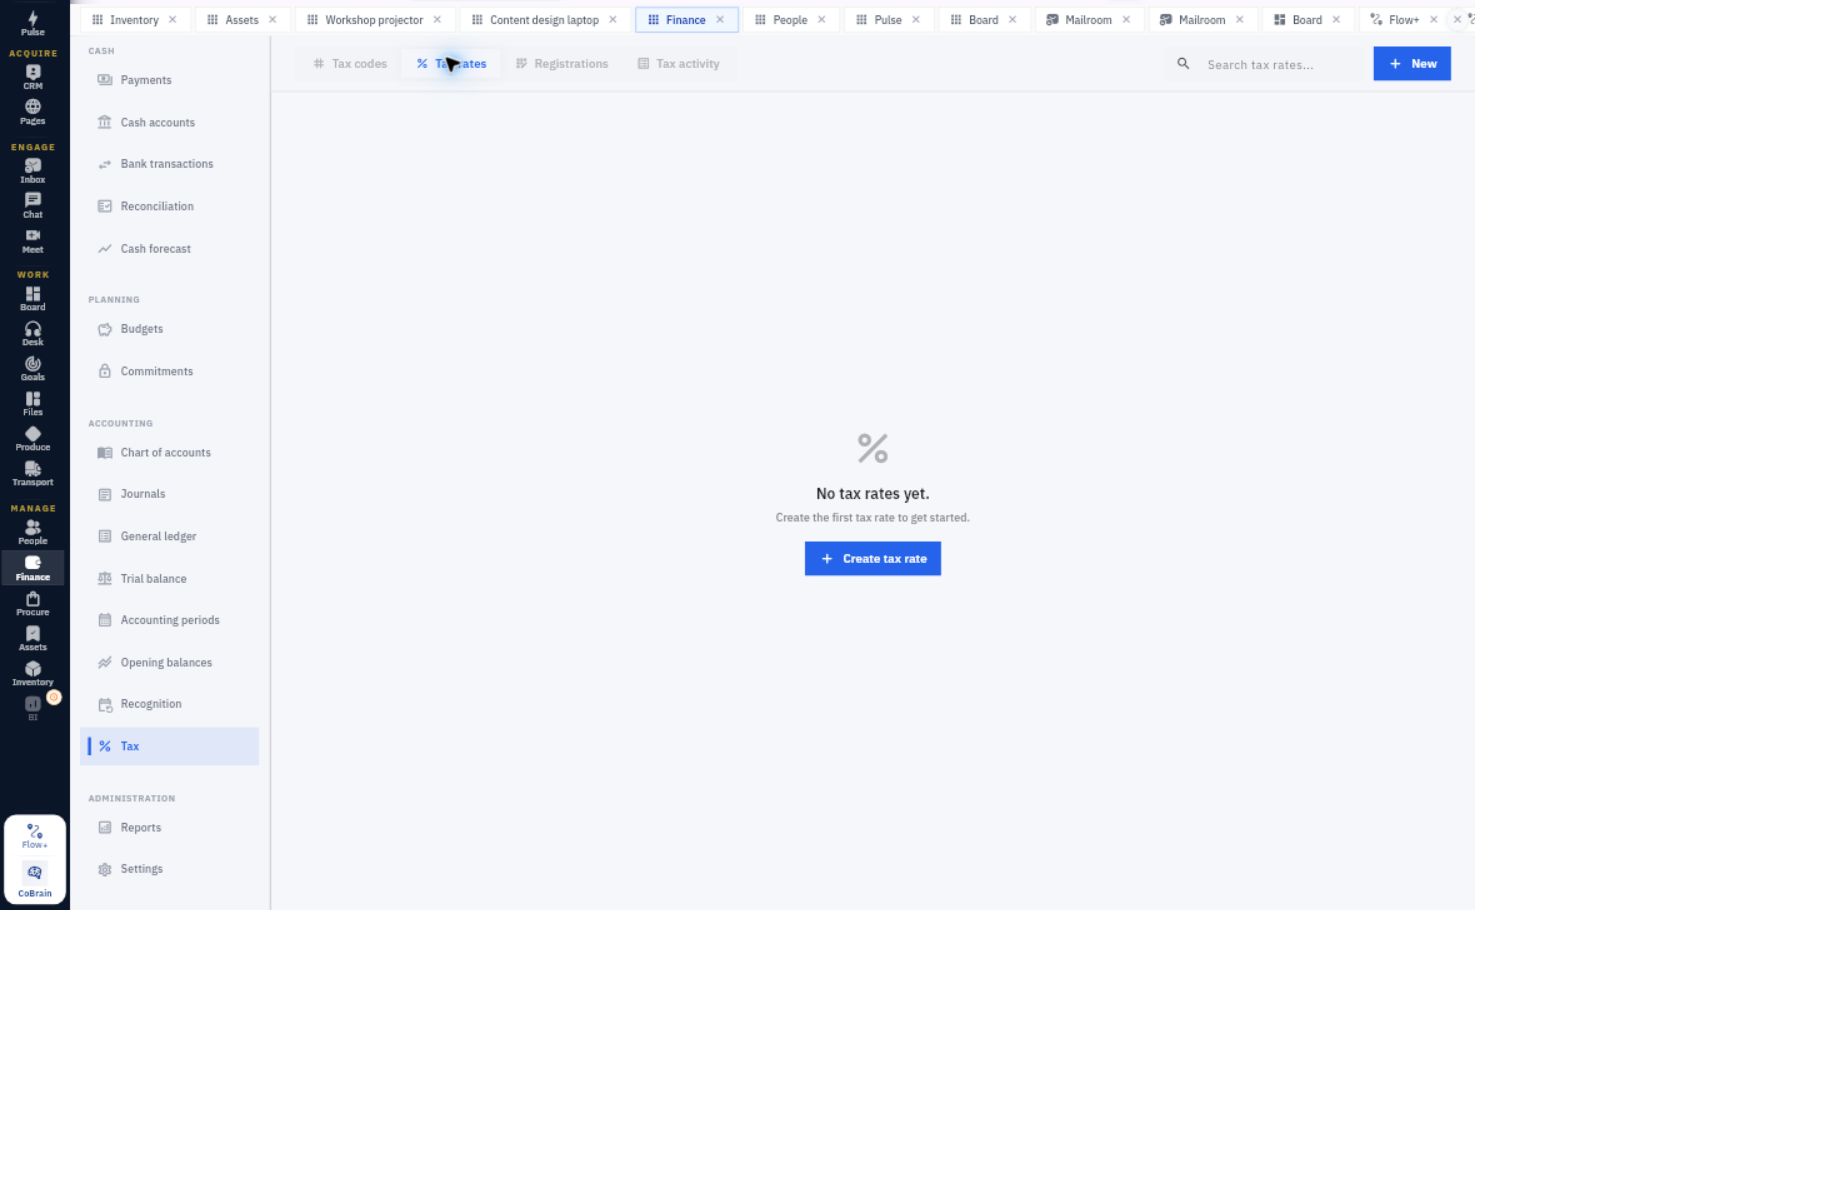This screenshot has height=1183, width=1844.
Task: Launch the Meet module
Action: [x=33, y=241]
